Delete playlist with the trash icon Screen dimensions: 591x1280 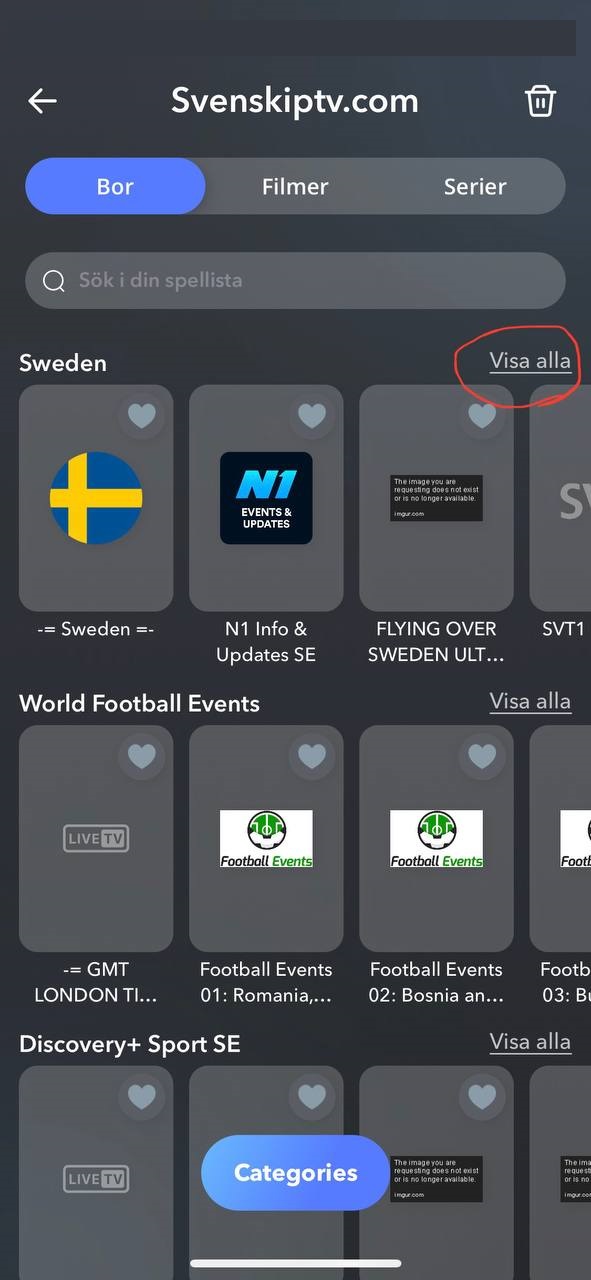click(540, 100)
